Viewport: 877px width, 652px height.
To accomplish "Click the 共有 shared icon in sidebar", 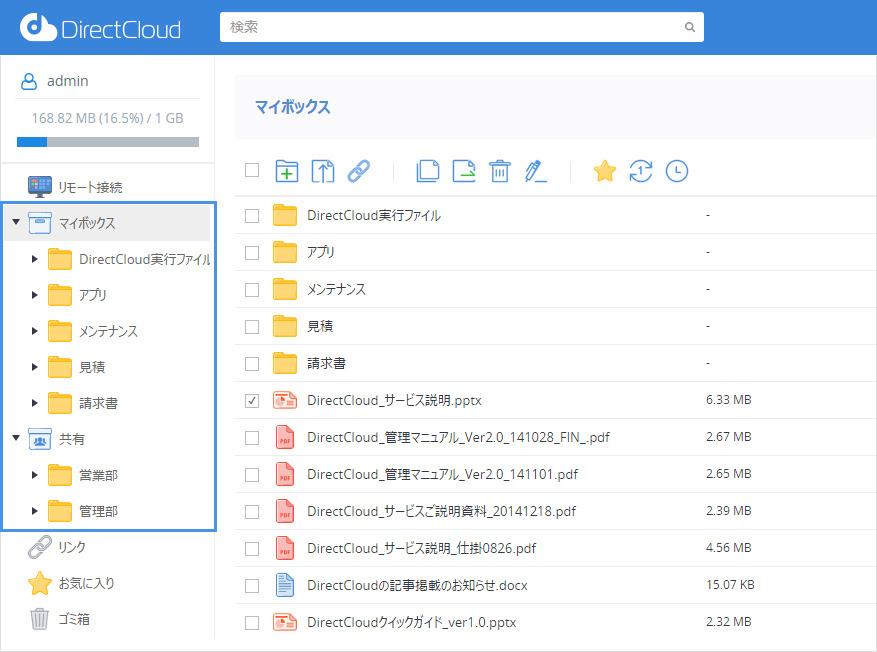I will click(40, 439).
